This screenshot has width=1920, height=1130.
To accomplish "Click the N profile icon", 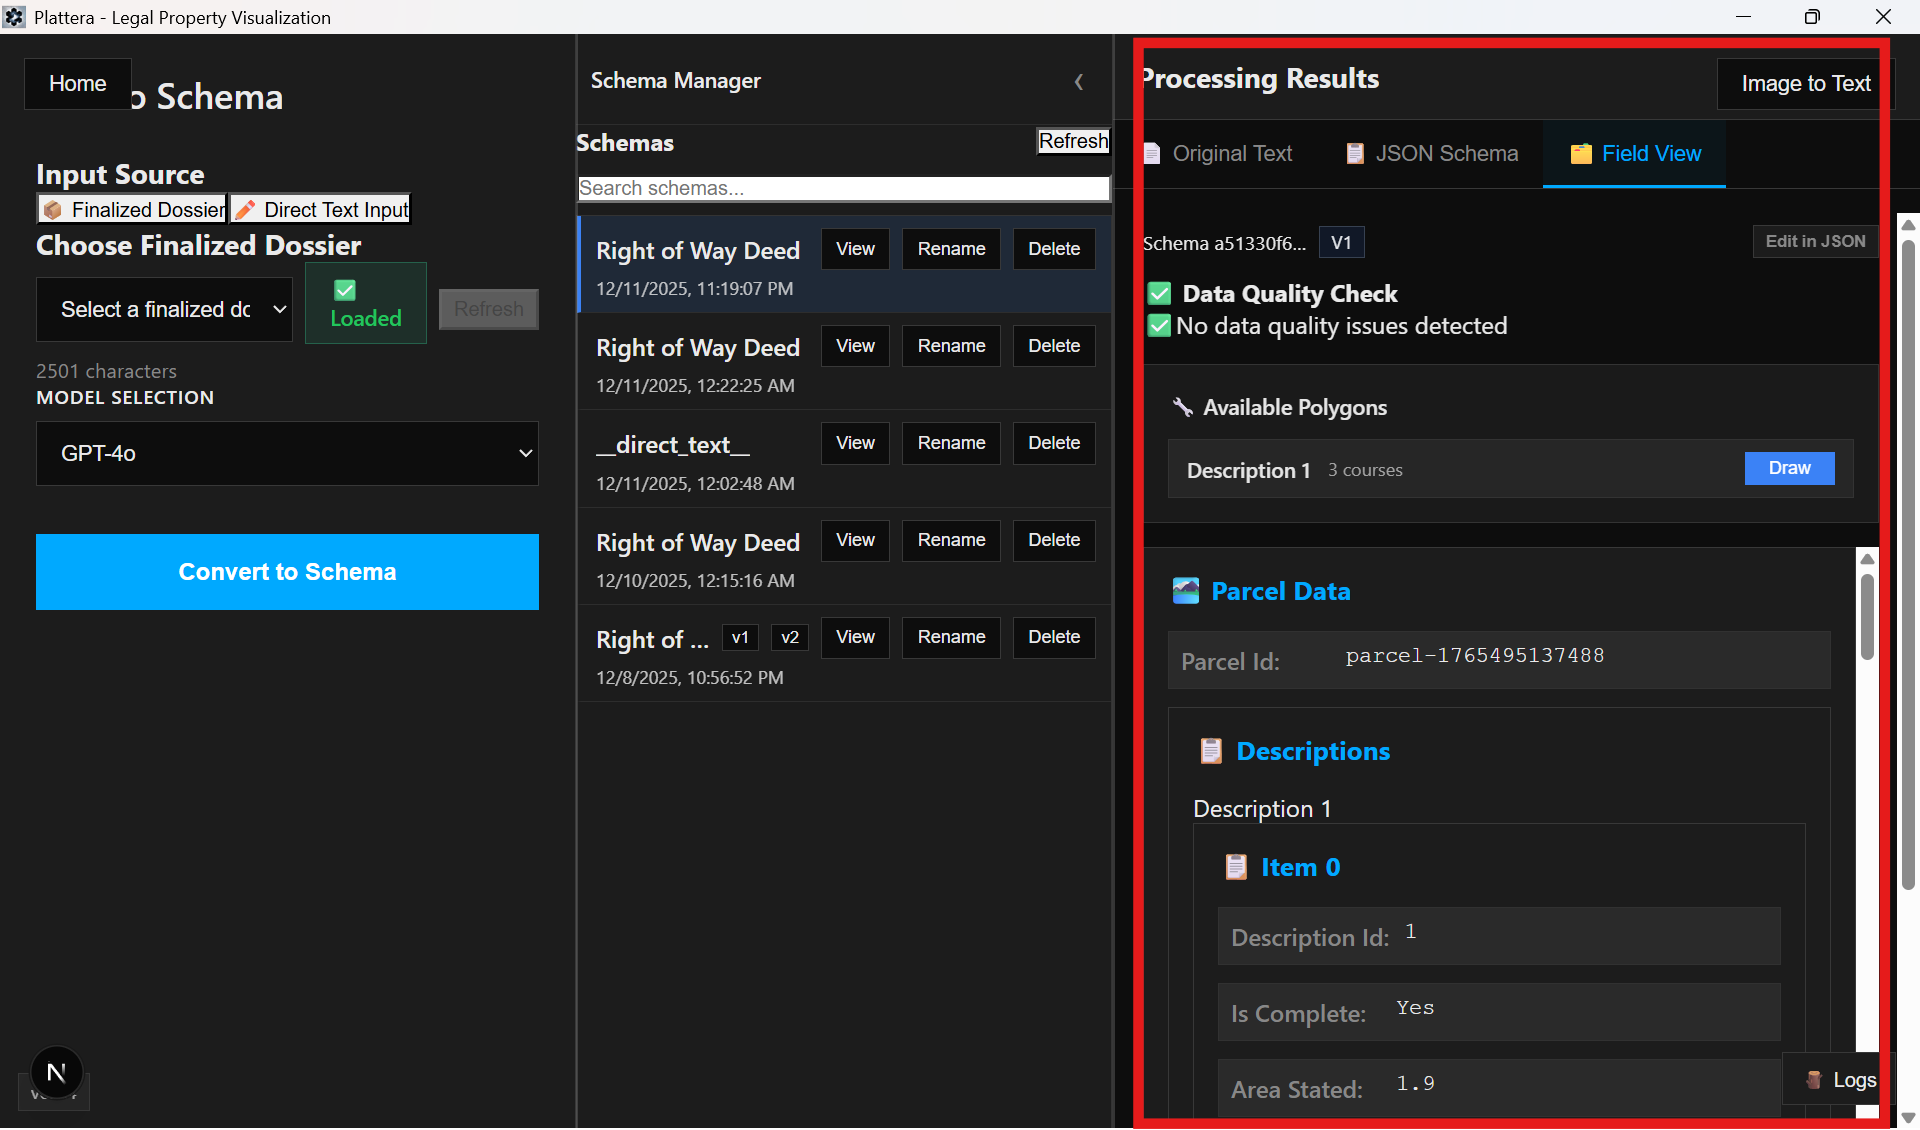I will (56, 1072).
